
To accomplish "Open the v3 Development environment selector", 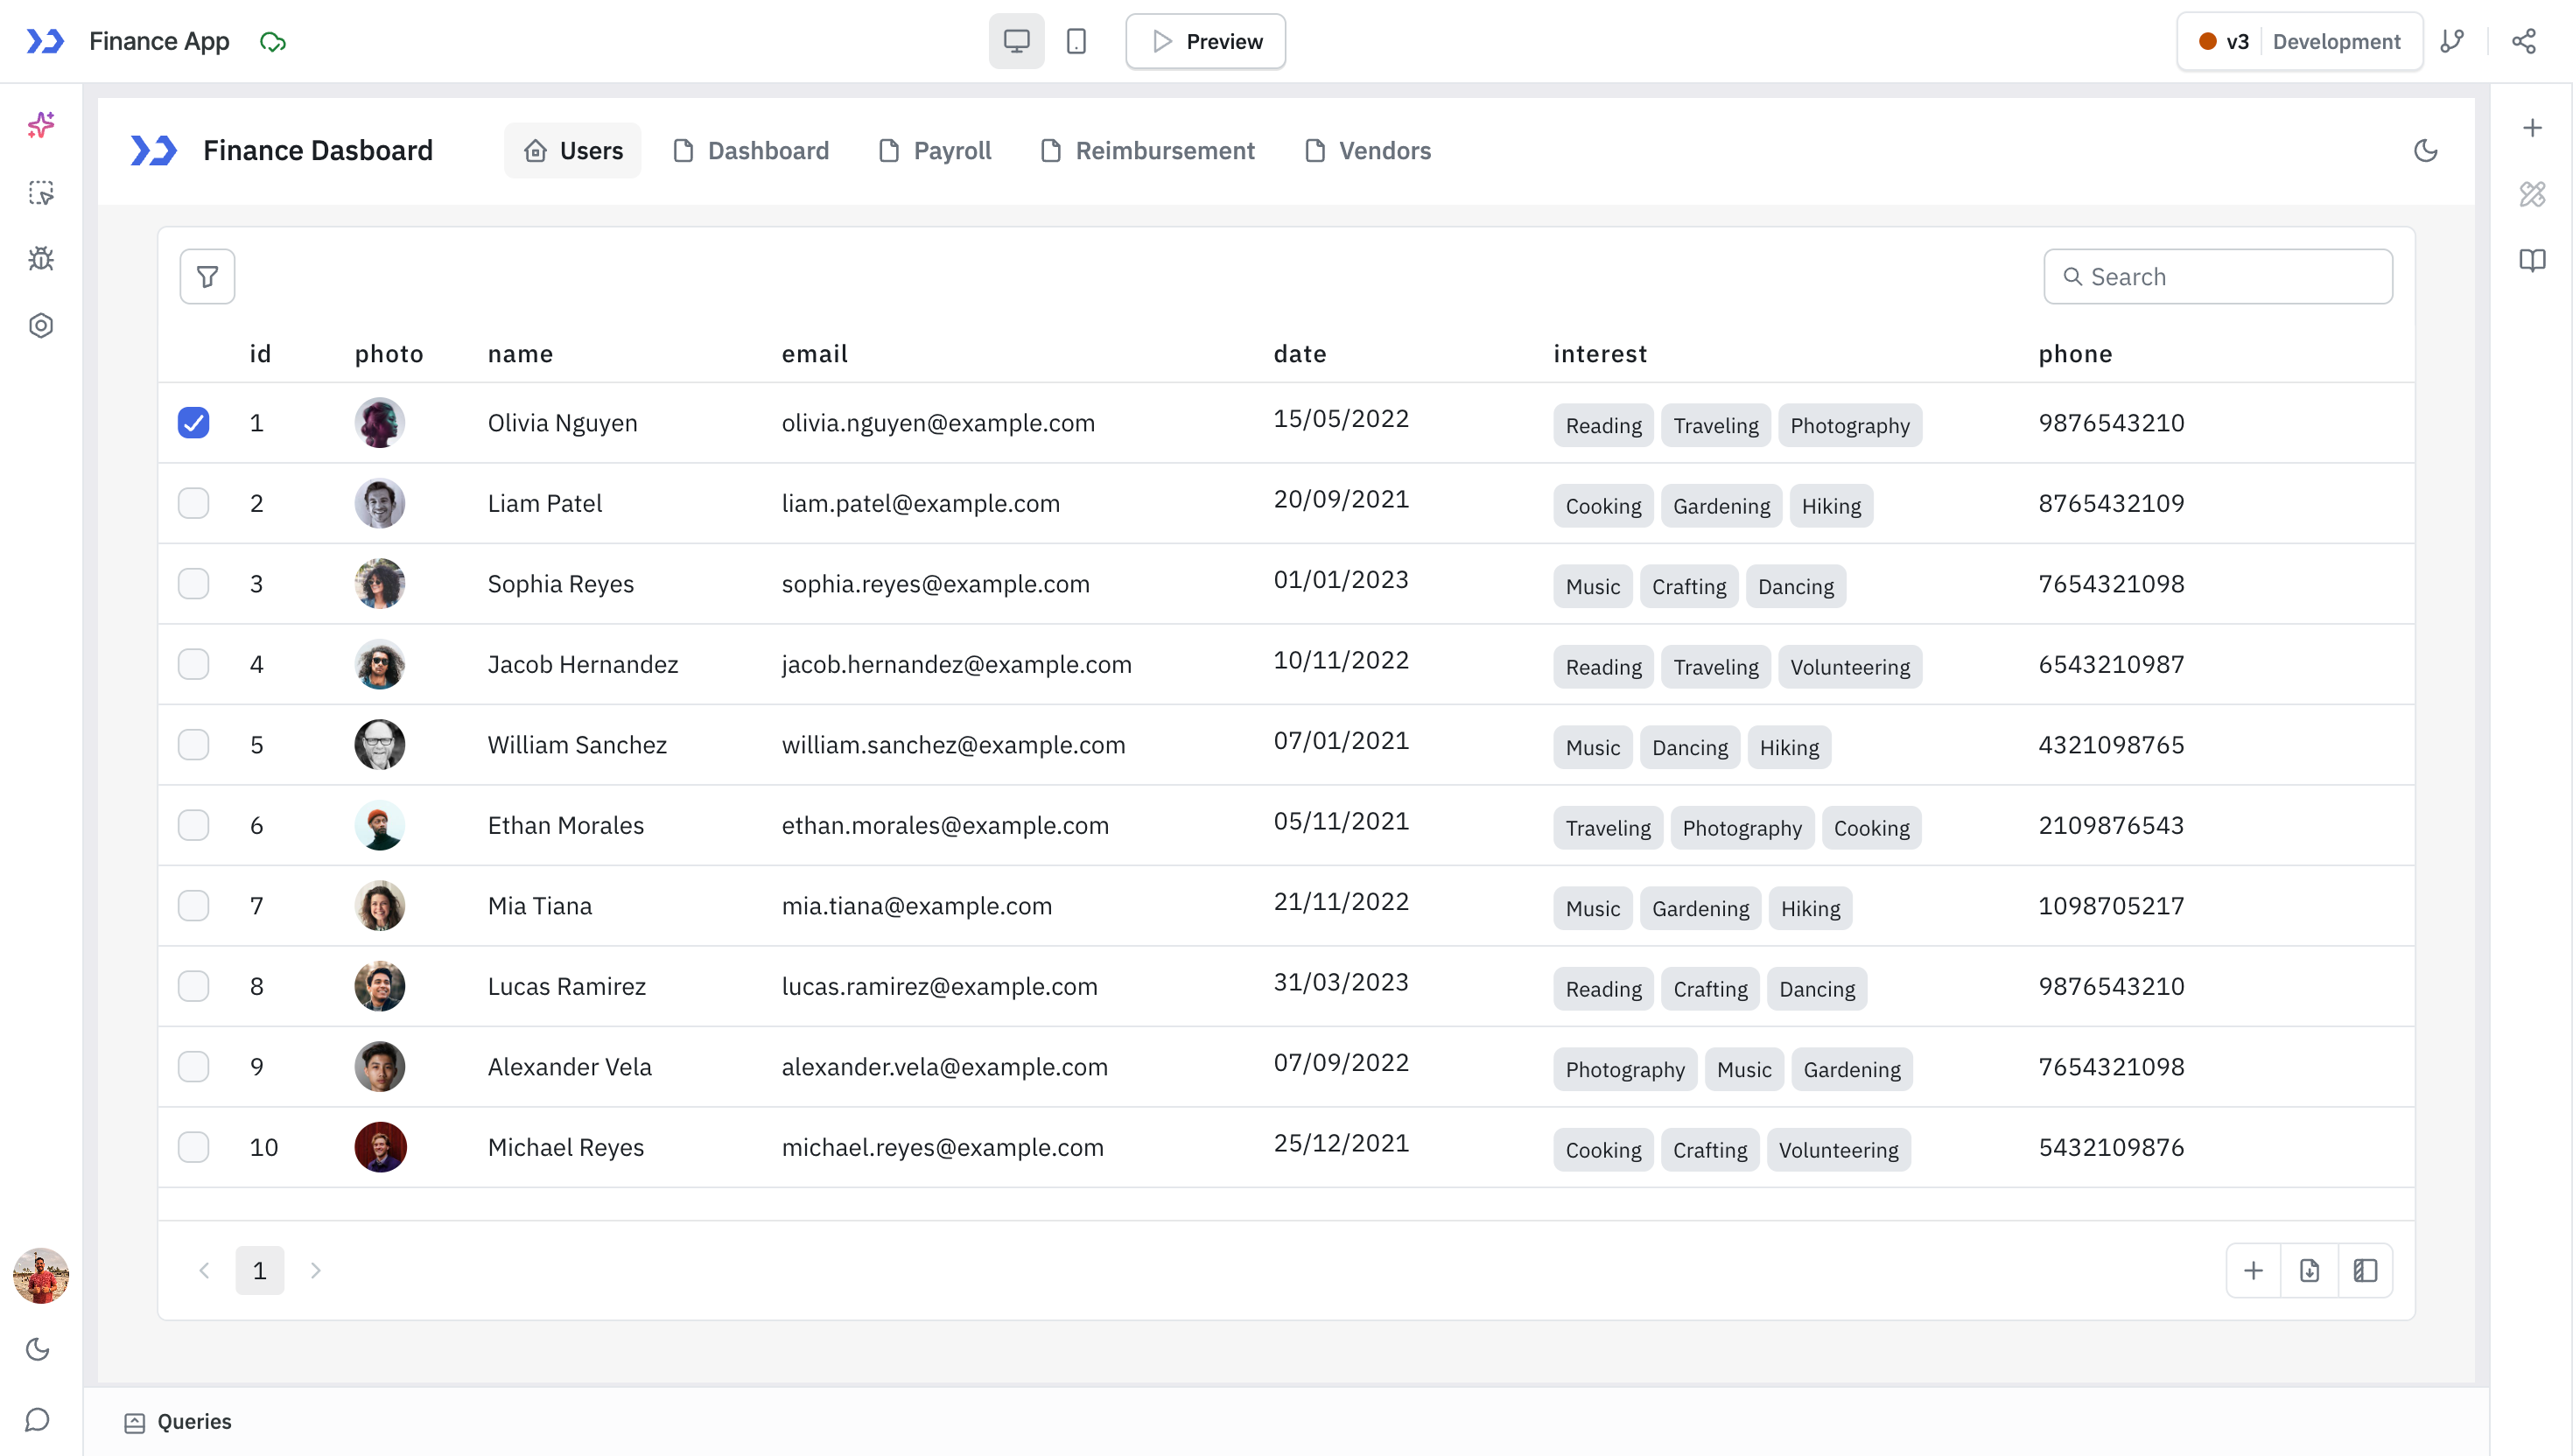I will (x=2299, y=41).
